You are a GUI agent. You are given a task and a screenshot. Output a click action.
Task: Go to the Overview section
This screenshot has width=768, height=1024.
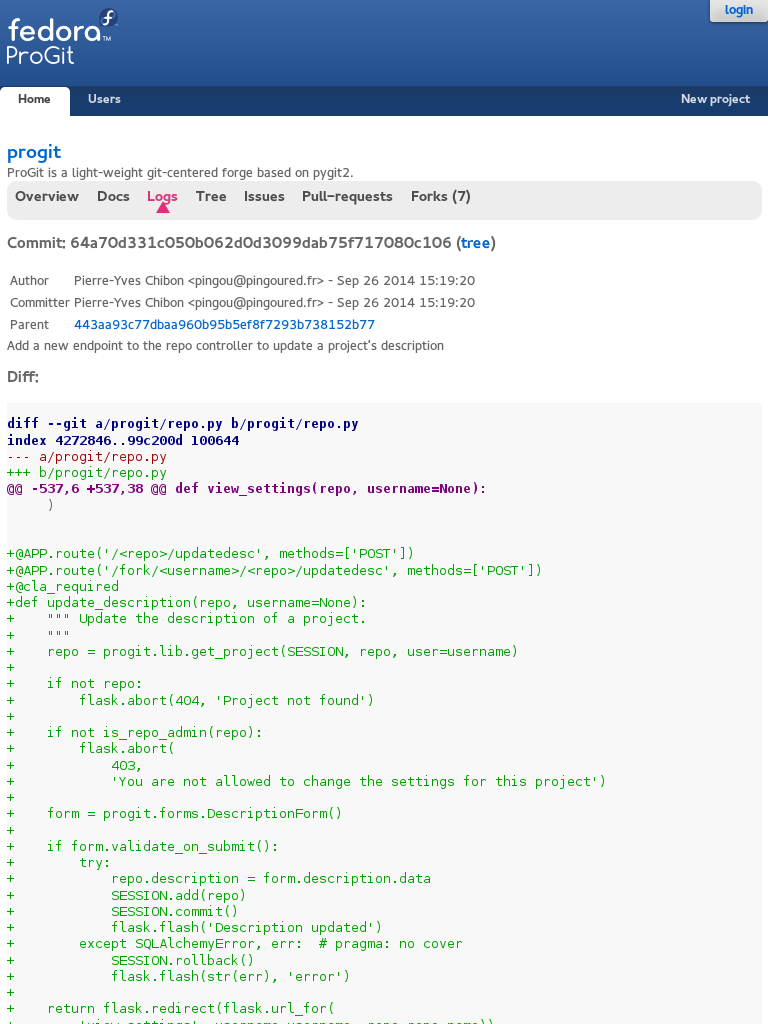point(47,197)
